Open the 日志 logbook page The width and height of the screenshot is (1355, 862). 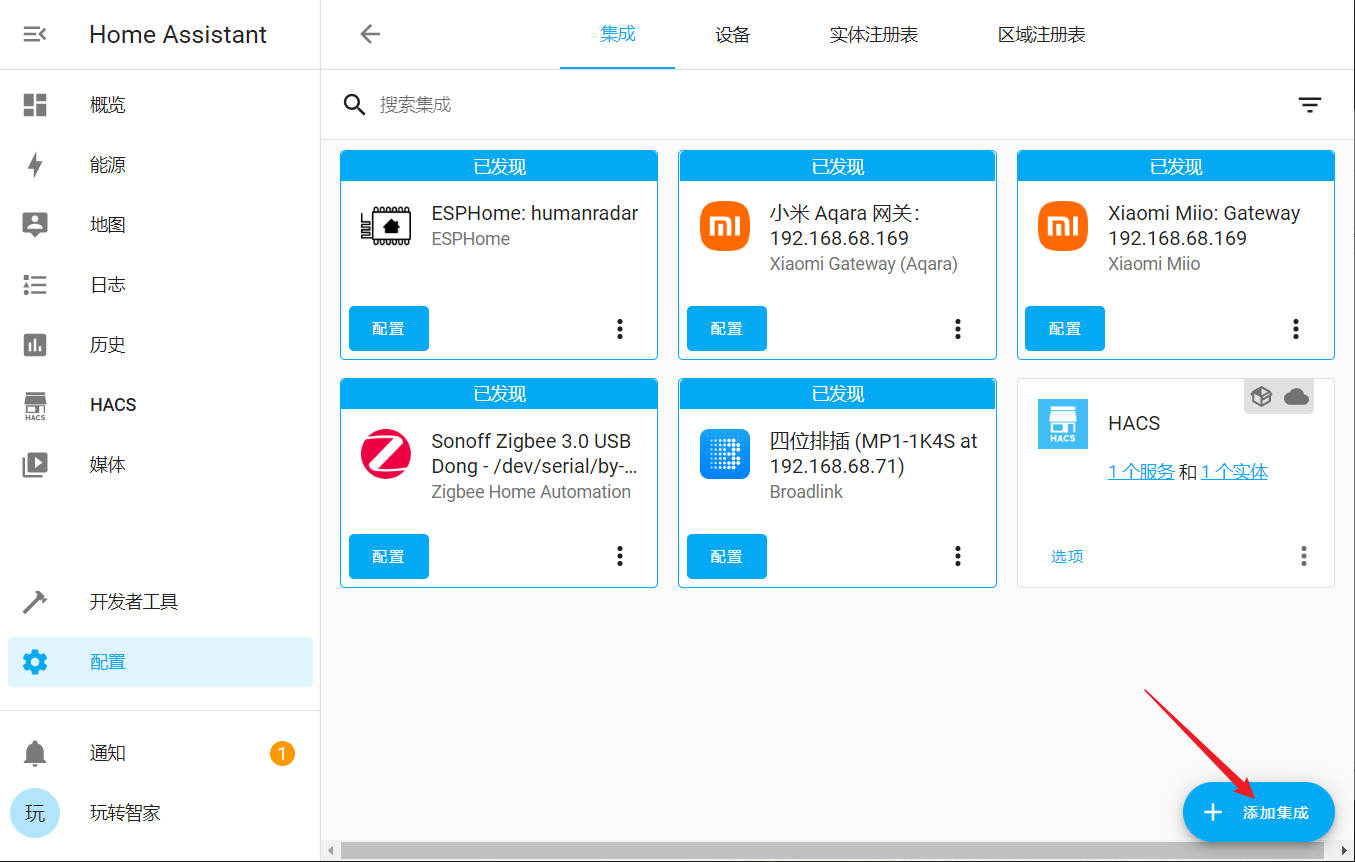160,285
